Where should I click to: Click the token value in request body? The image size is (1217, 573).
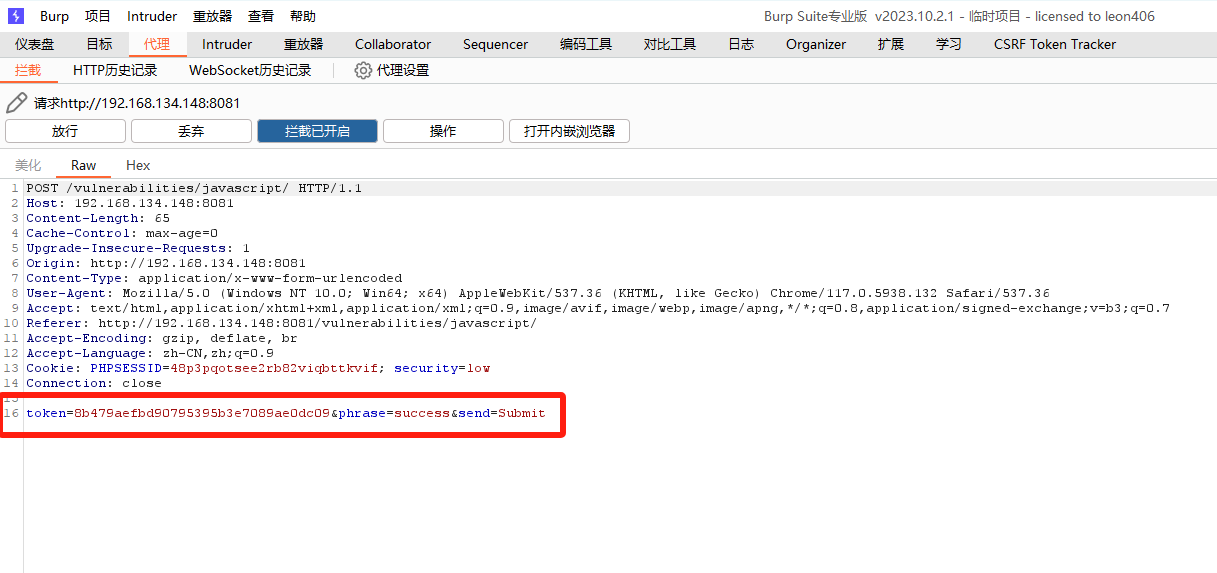[202, 413]
